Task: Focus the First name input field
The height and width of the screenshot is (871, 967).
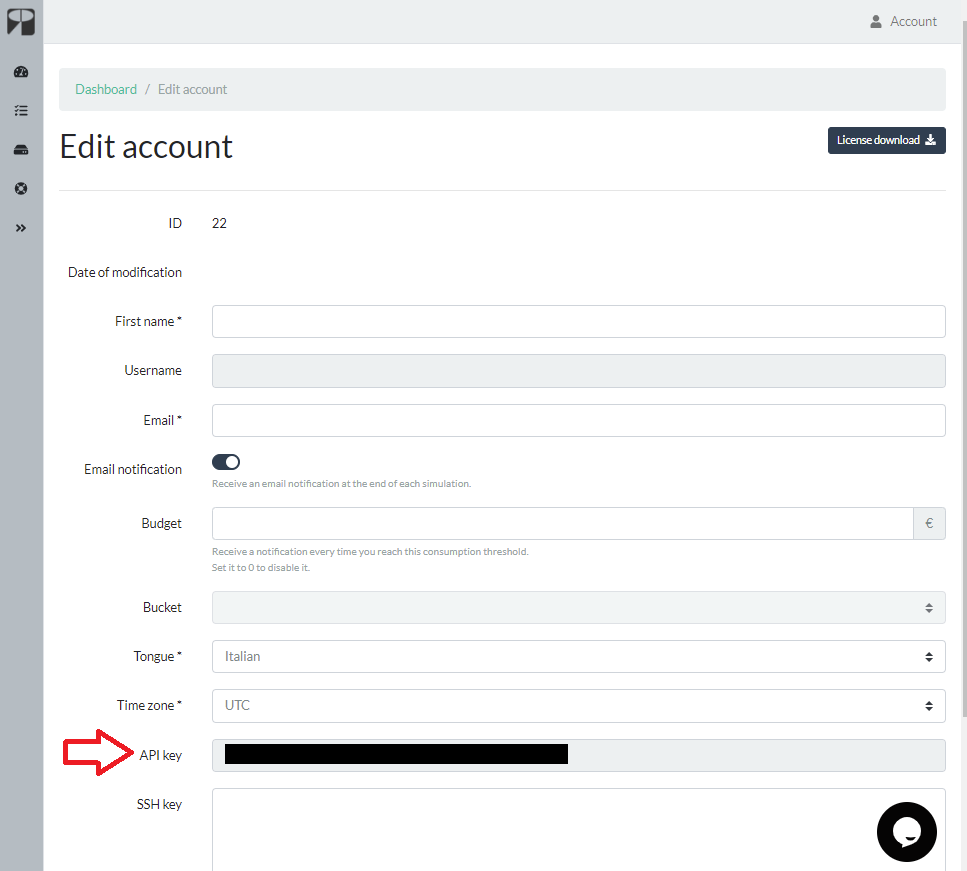Action: (578, 321)
